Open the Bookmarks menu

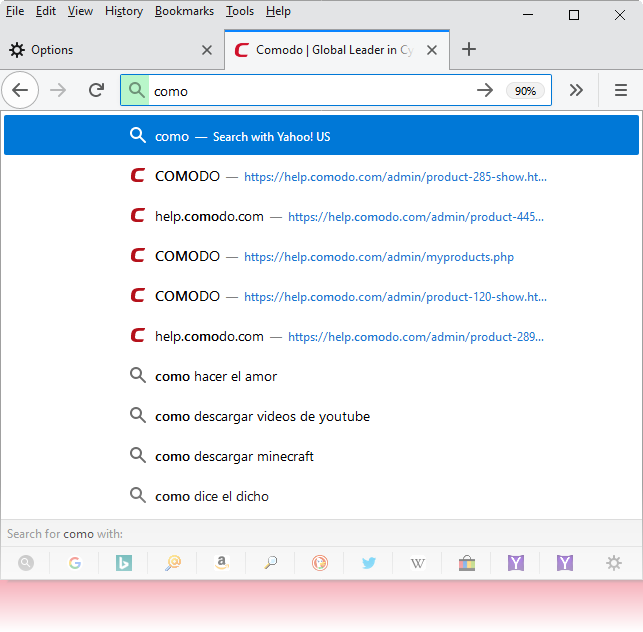tap(184, 11)
